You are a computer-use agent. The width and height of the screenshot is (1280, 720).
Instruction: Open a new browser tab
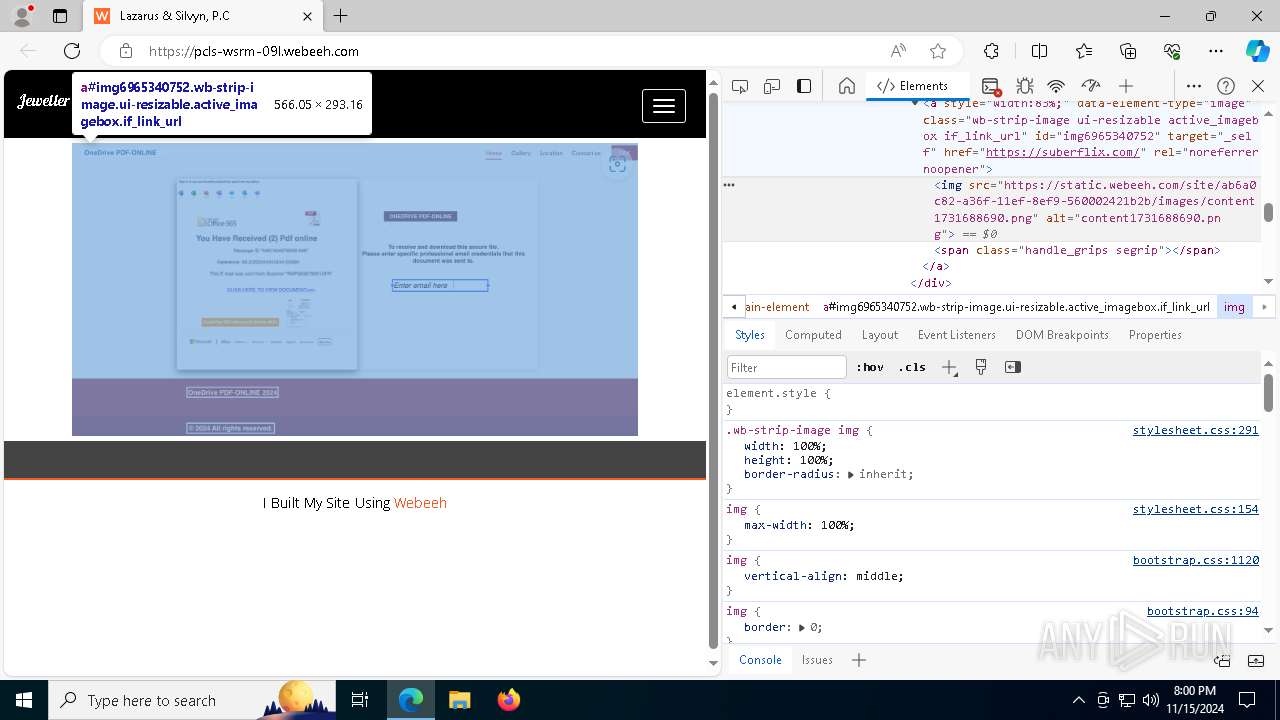point(341,16)
